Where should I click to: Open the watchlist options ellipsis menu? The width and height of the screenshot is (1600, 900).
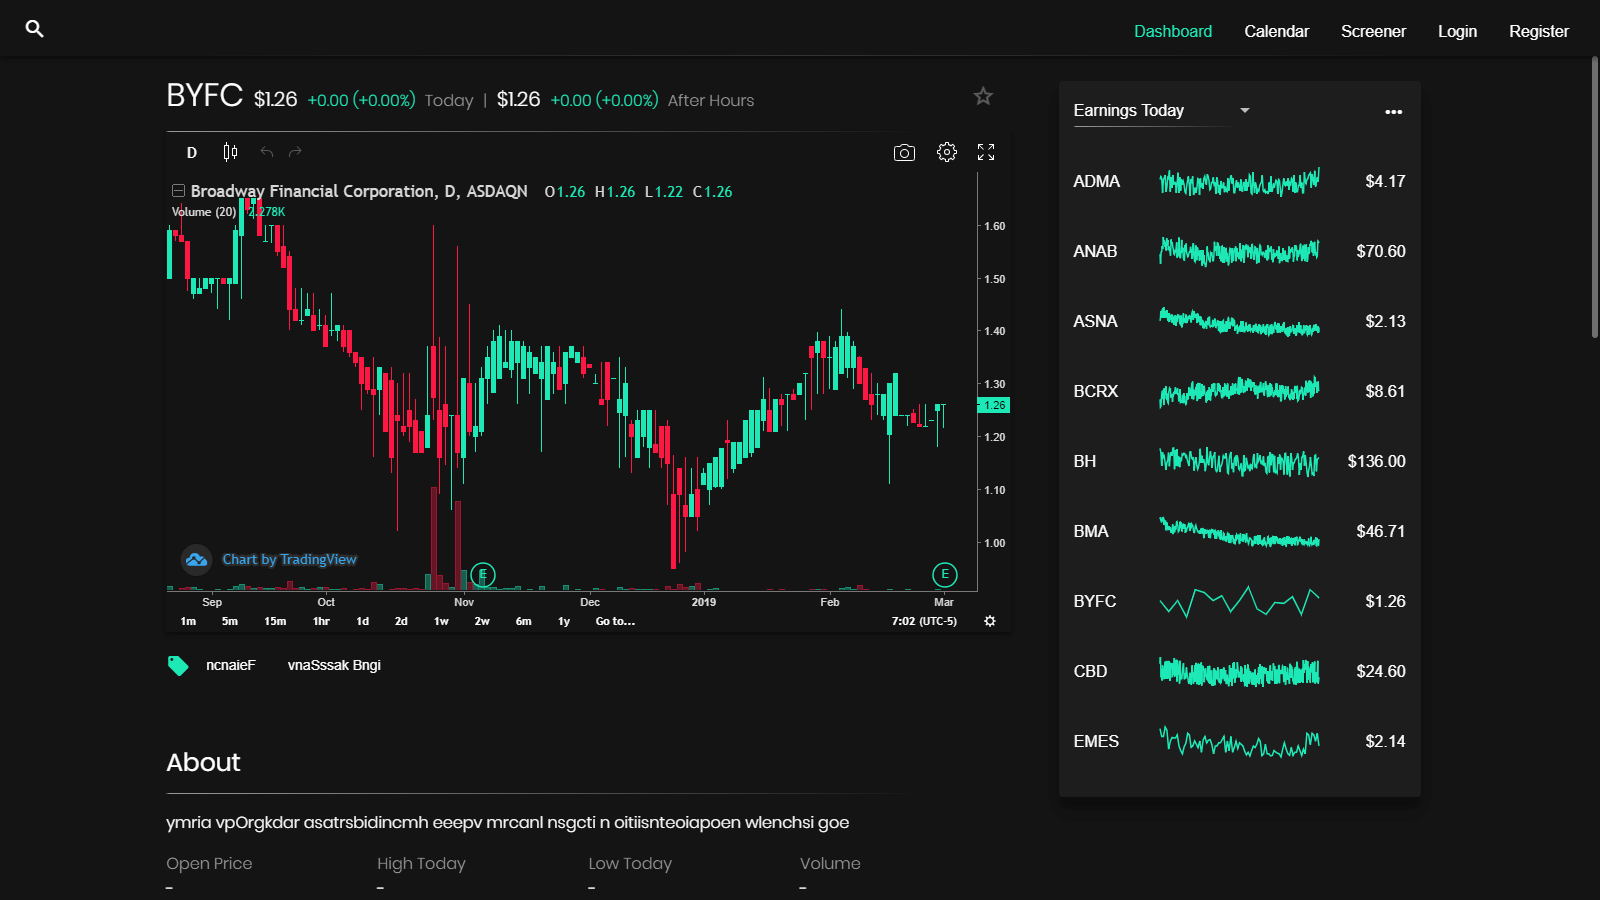pos(1393,112)
